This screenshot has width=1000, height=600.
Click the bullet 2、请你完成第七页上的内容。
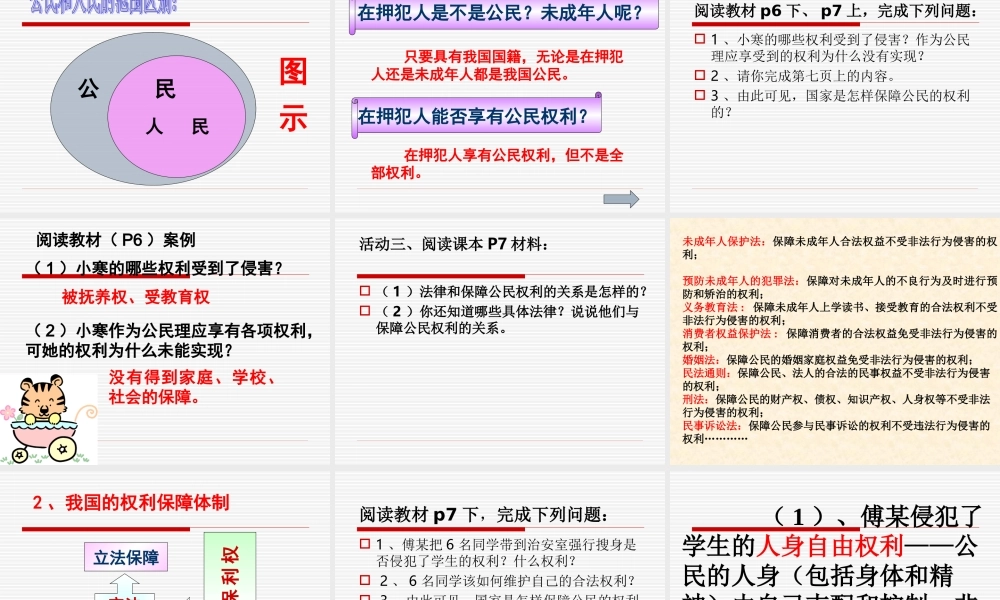[804, 76]
